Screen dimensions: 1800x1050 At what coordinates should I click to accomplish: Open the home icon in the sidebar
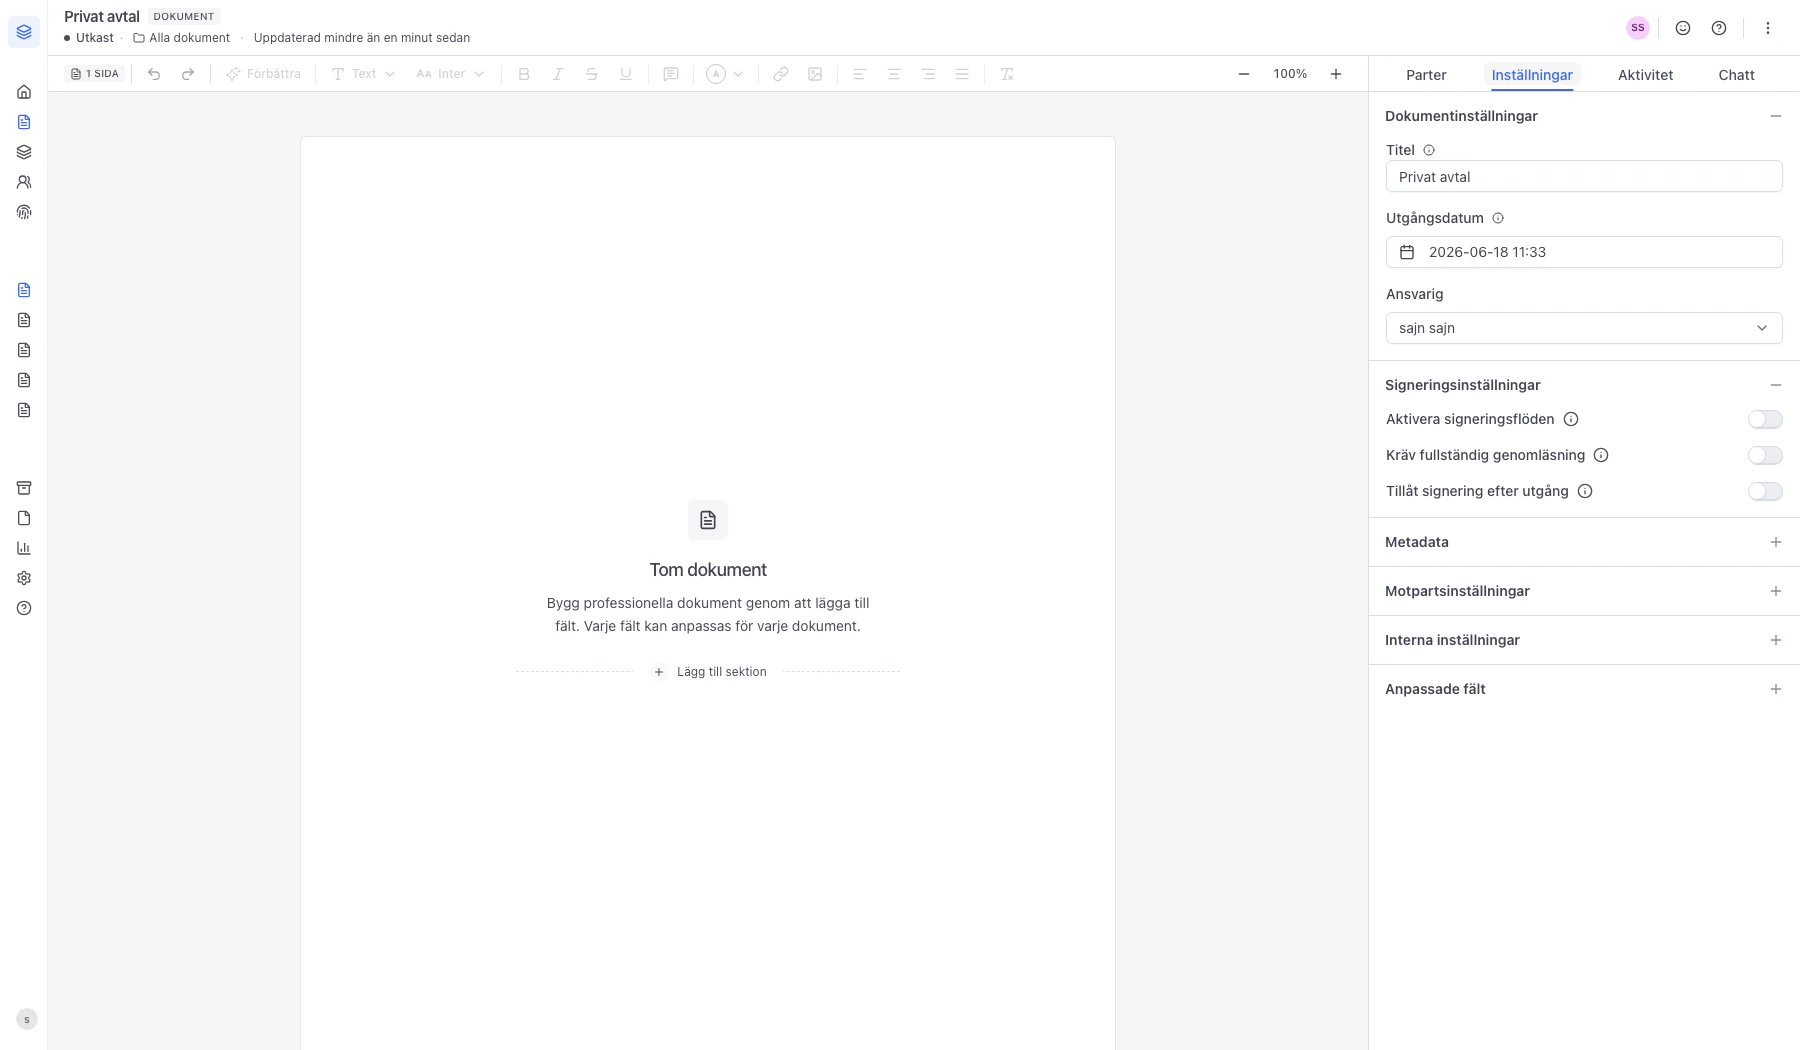[24, 92]
